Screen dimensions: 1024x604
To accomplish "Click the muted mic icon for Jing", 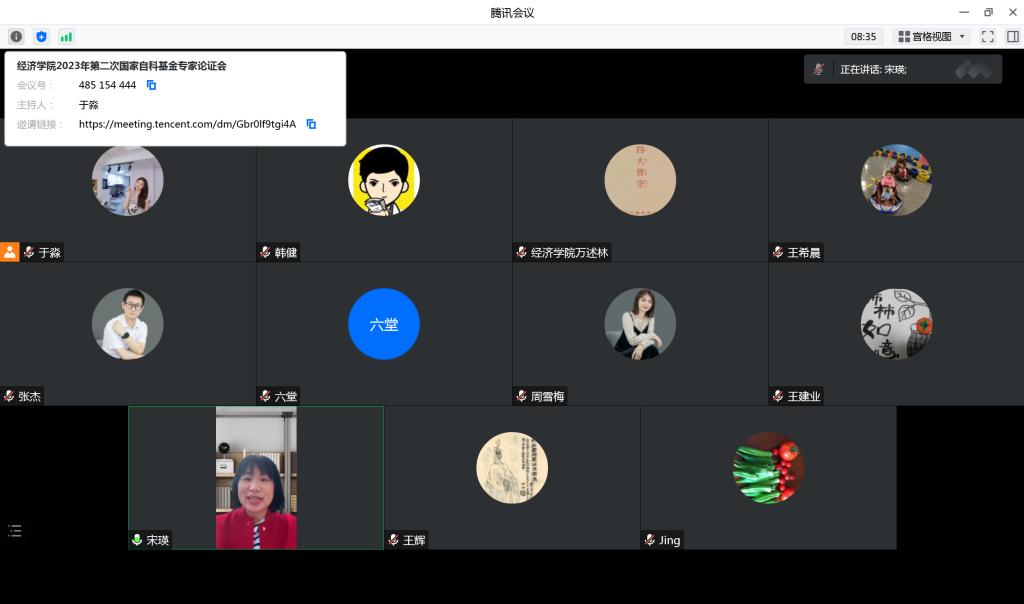I will pos(650,540).
